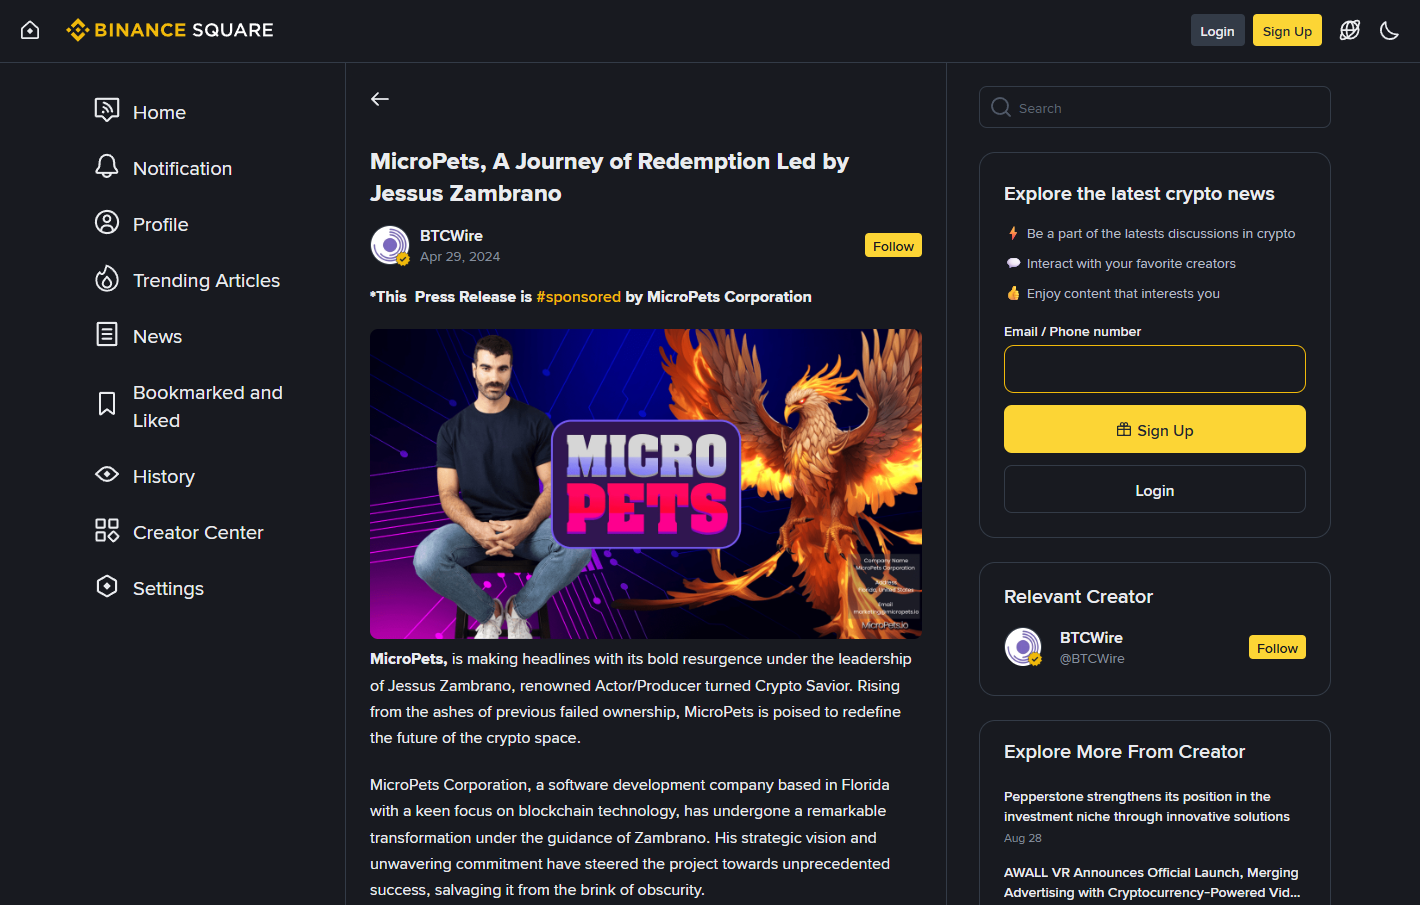View History via eye icon
The height and width of the screenshot is (905, 1420).
[107, 475]
